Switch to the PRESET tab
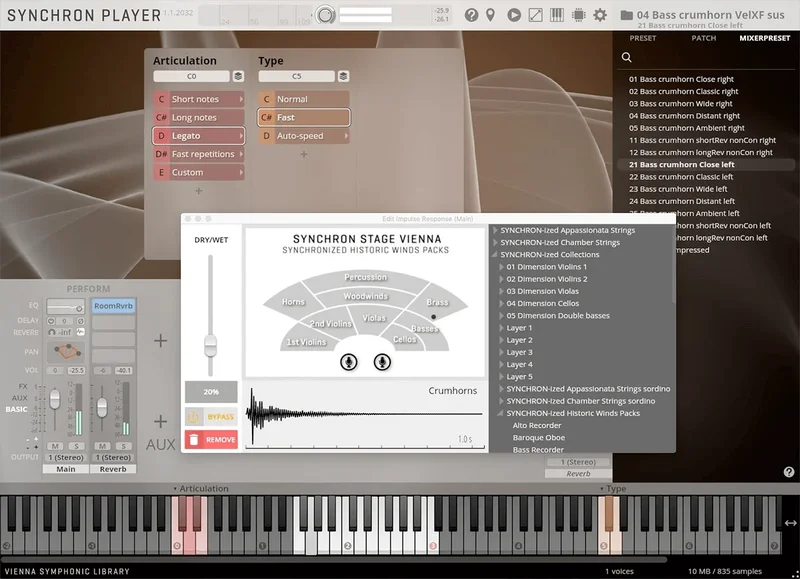The width and height of the screenshot is (800, 579). (x=642, y=38)
